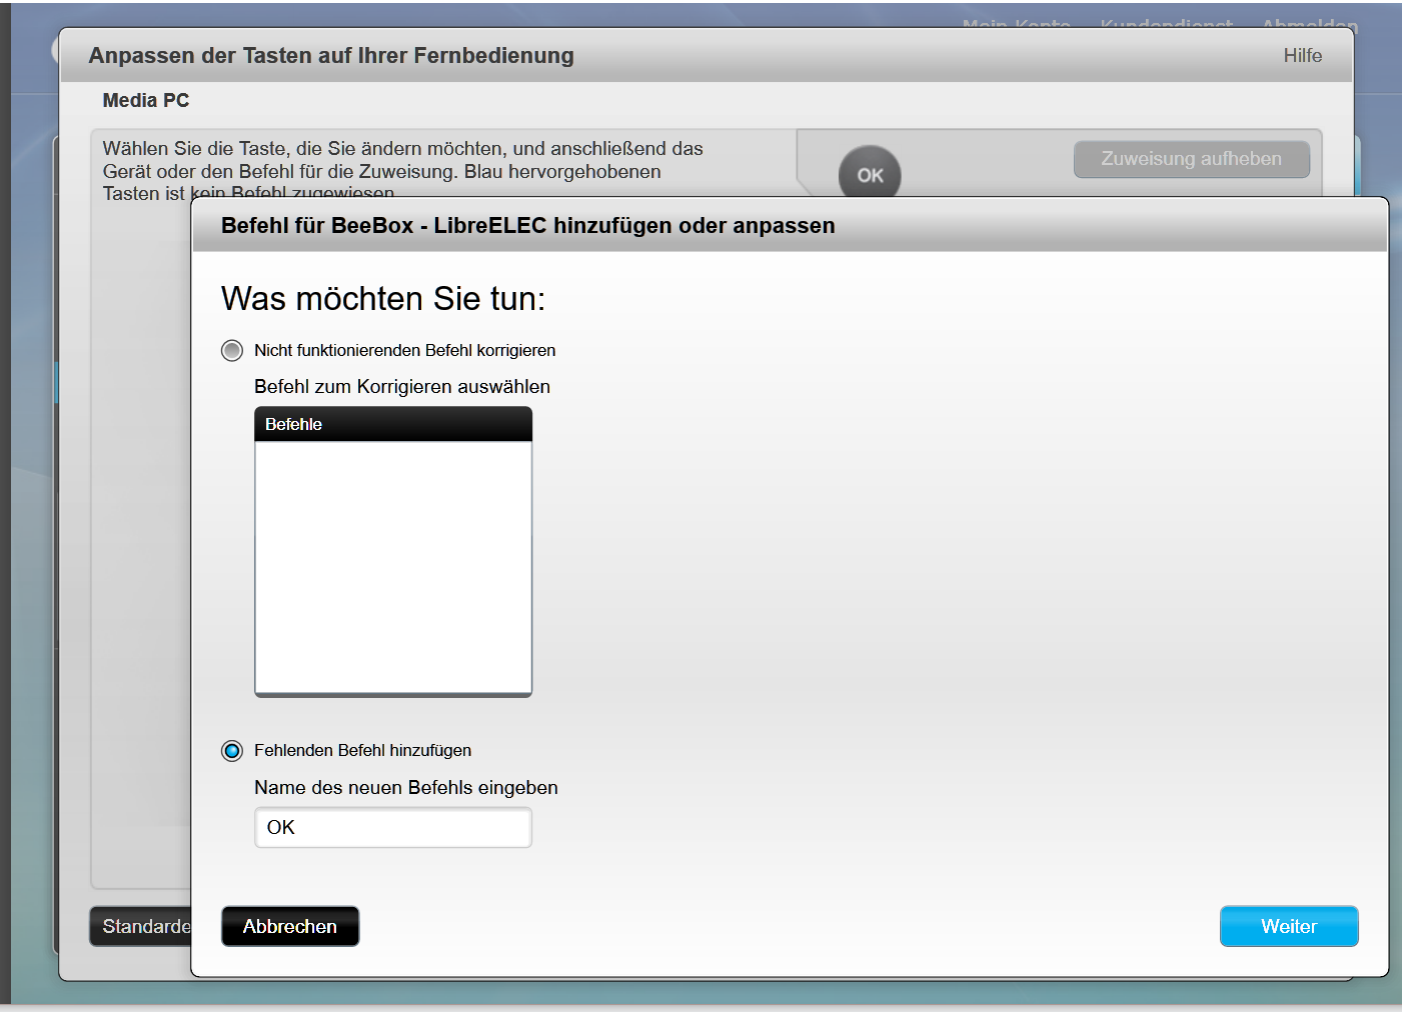Select 'Fehlenden Befehl hinzufügen' radio button
The height and width of the screenshot is (1012, 1402).
tap(232, 751)
